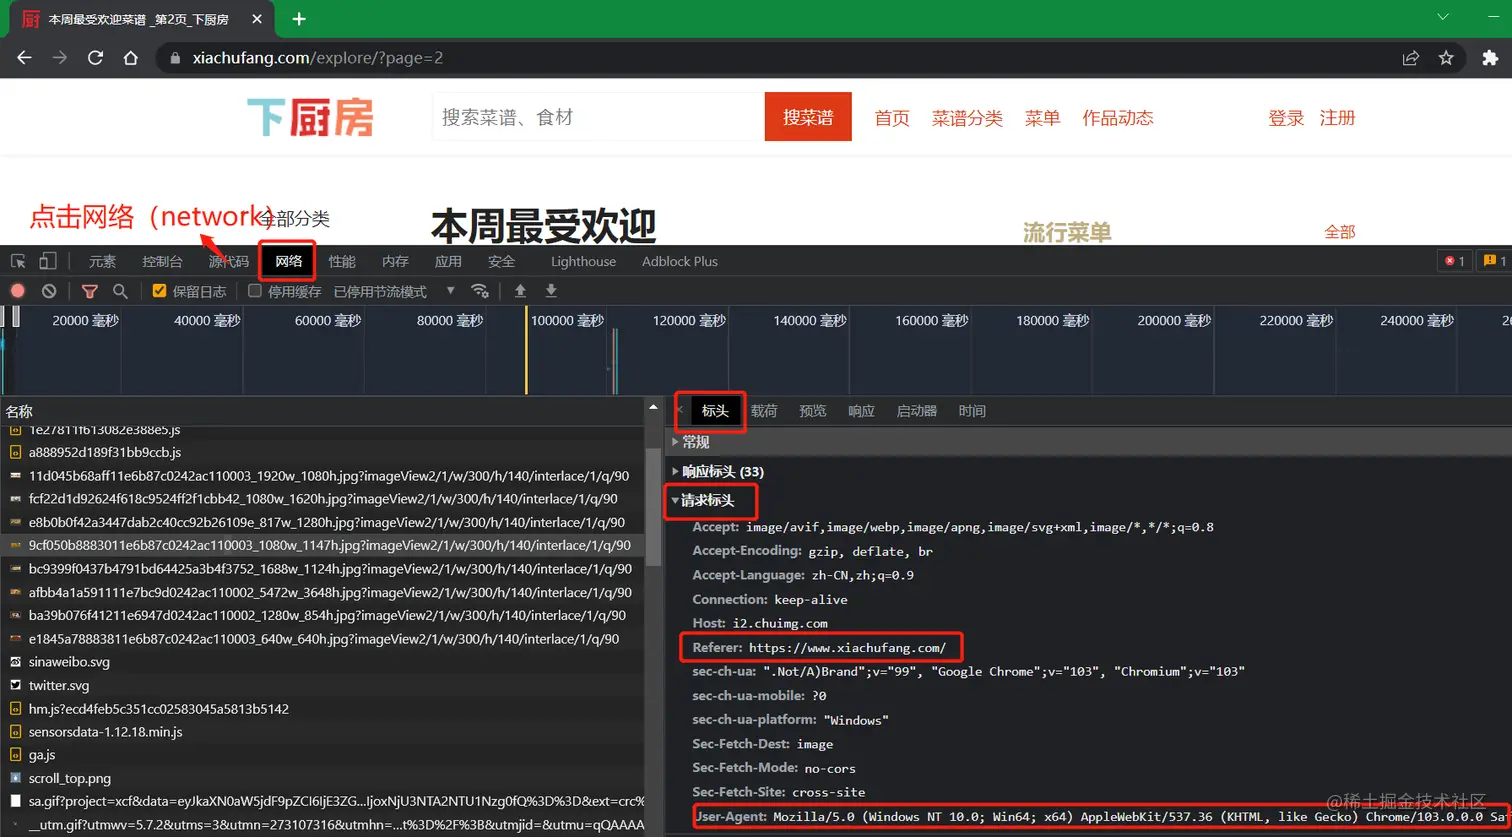Click the 搜索菜谱、食材 search field

tap(598, 117)
